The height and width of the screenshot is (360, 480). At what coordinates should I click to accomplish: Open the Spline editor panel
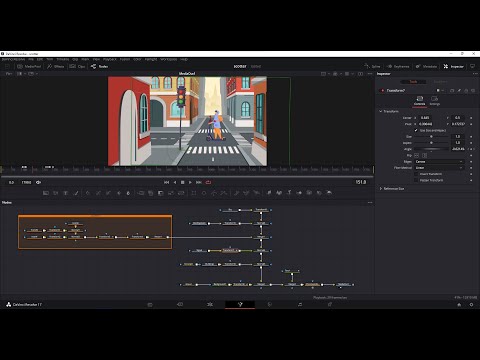click(372, 66)
